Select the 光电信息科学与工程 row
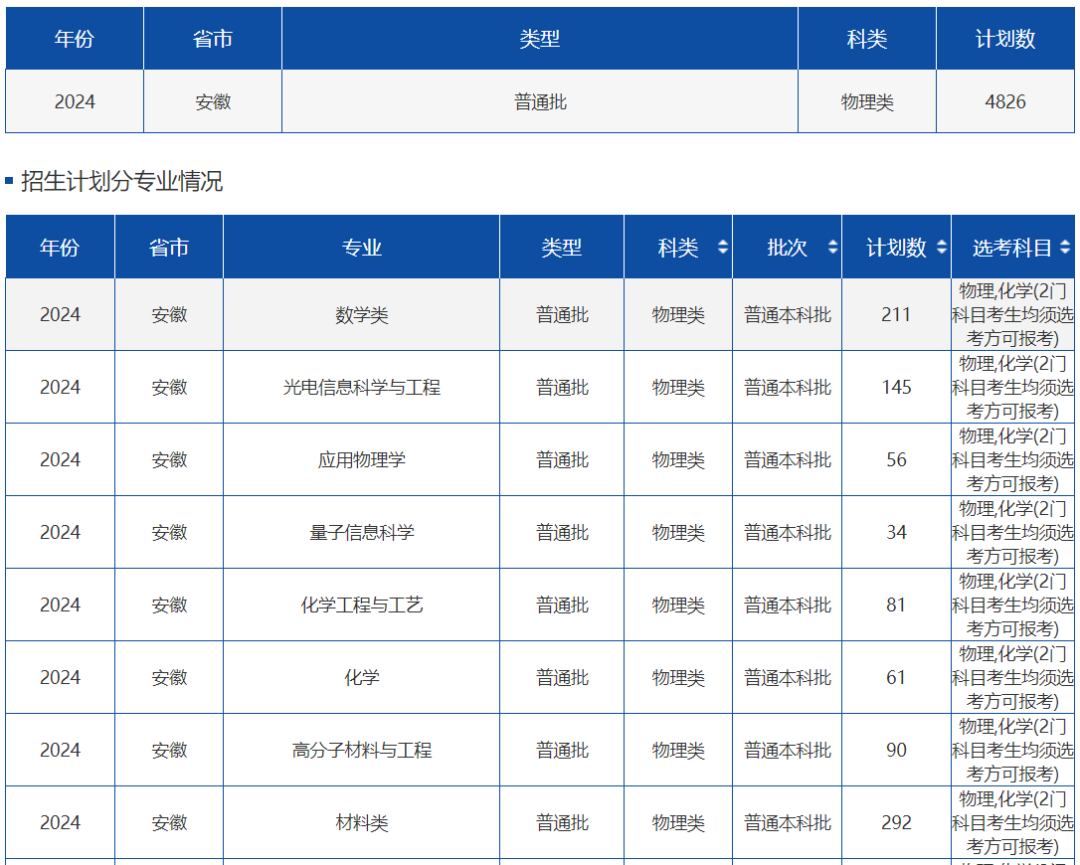 (361, 387)
